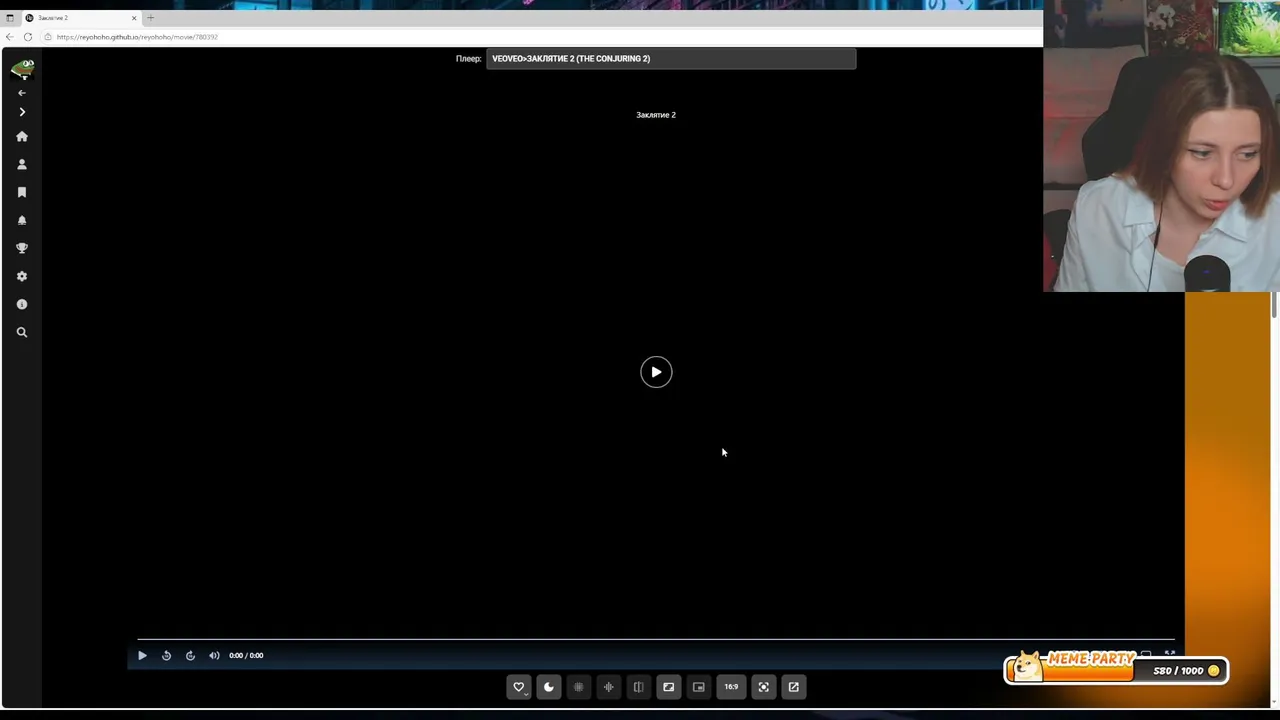Skip forward using the forward button
This screenshot has width=1280, height=720.
click(x=190, y=656)
